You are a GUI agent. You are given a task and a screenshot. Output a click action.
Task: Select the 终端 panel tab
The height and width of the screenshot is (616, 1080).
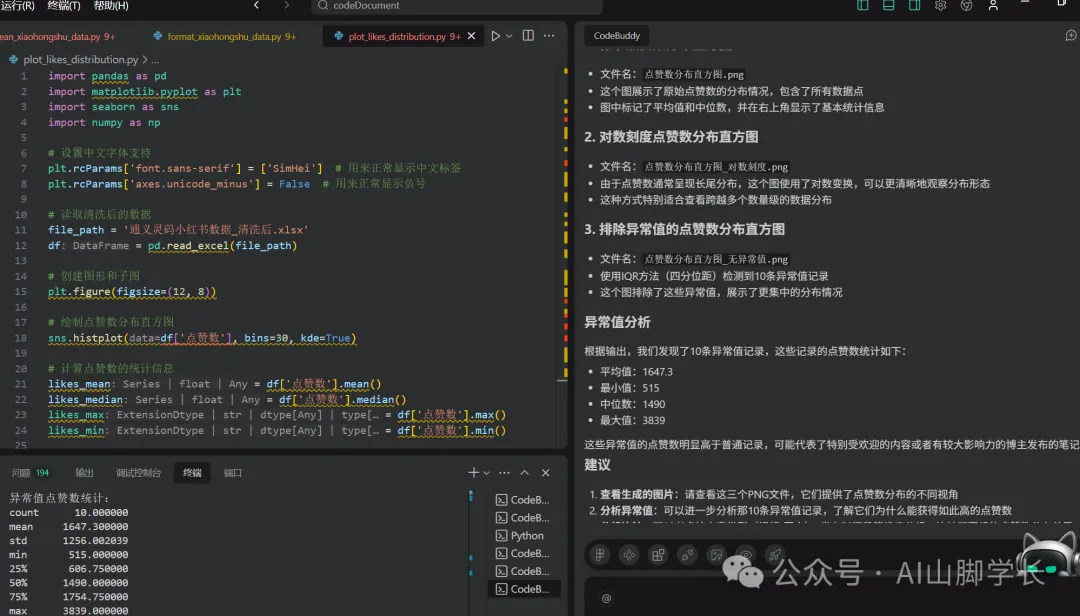point(192,473)
